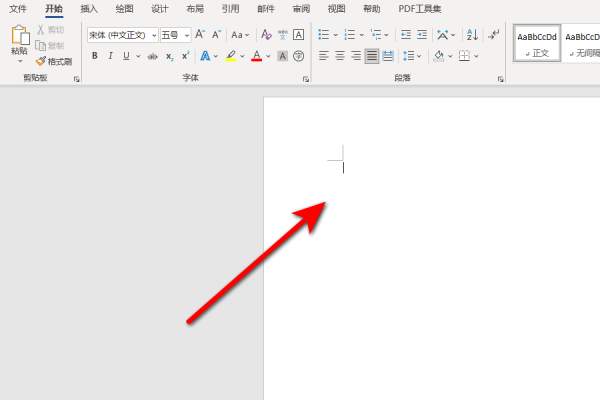Open the font size dropdown
This screenshot has height=400, width=600.
(186, 35)
